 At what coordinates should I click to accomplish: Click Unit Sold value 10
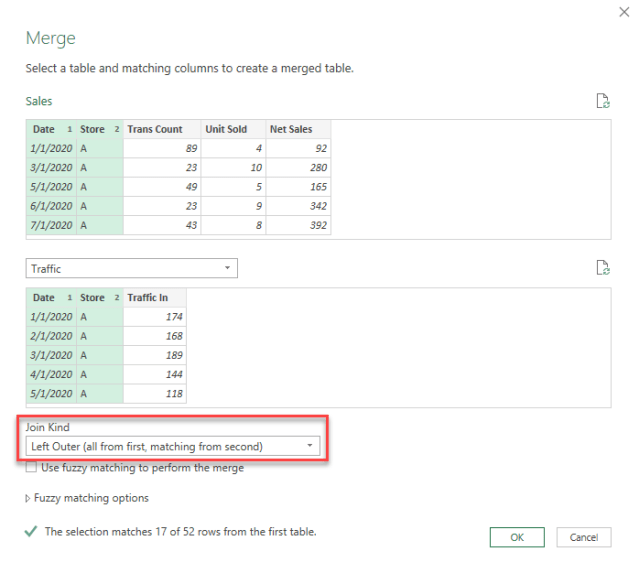coord(233,167)
